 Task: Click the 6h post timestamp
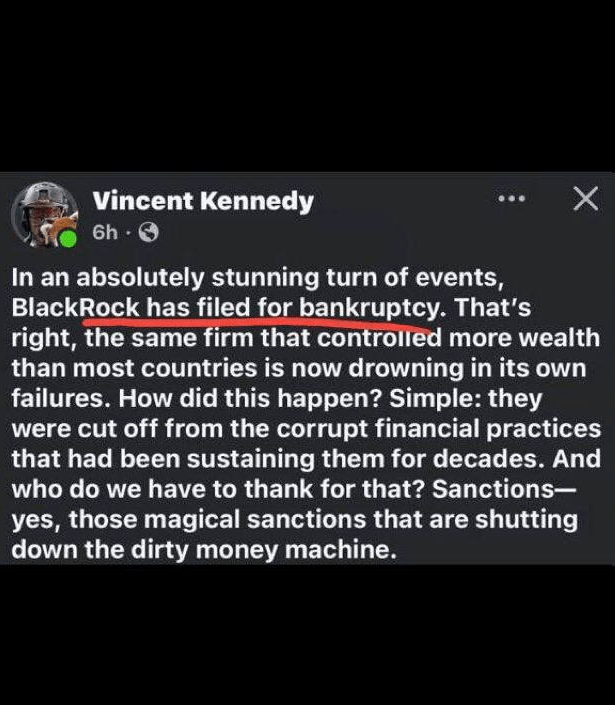click(x=105, y=233)
